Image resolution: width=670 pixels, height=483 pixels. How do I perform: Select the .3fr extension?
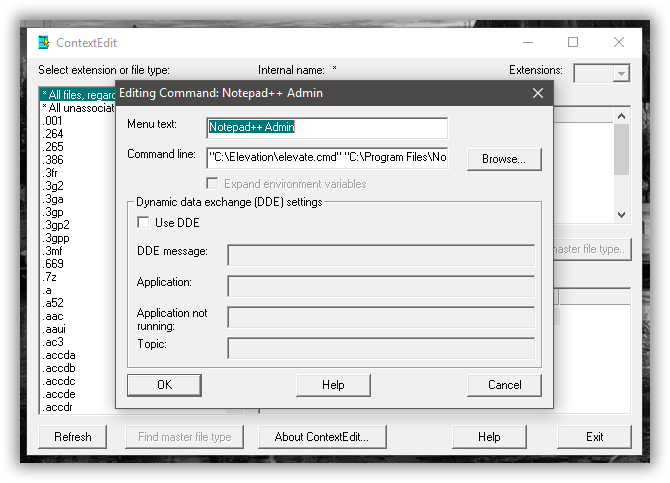click(50, 173)
